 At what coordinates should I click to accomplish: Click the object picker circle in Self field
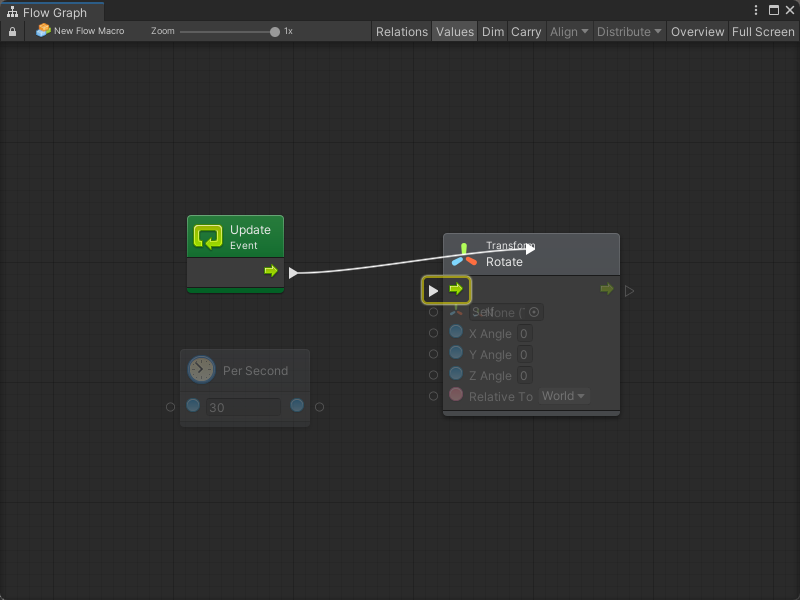coord(534,313)
